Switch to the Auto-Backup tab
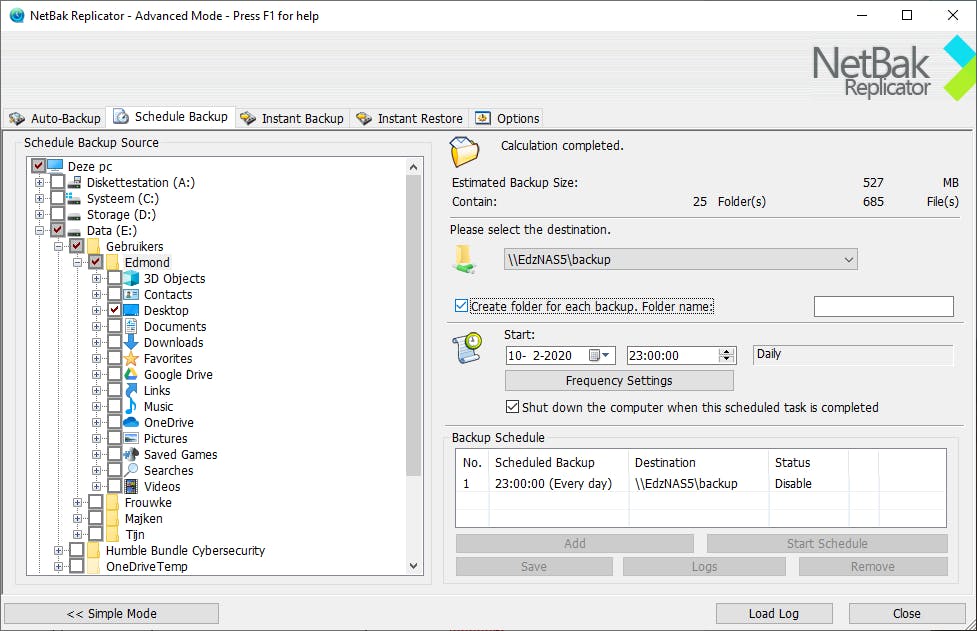Image resolution: width=977 pixels, height=631 pixels. (x=55, y=118)
